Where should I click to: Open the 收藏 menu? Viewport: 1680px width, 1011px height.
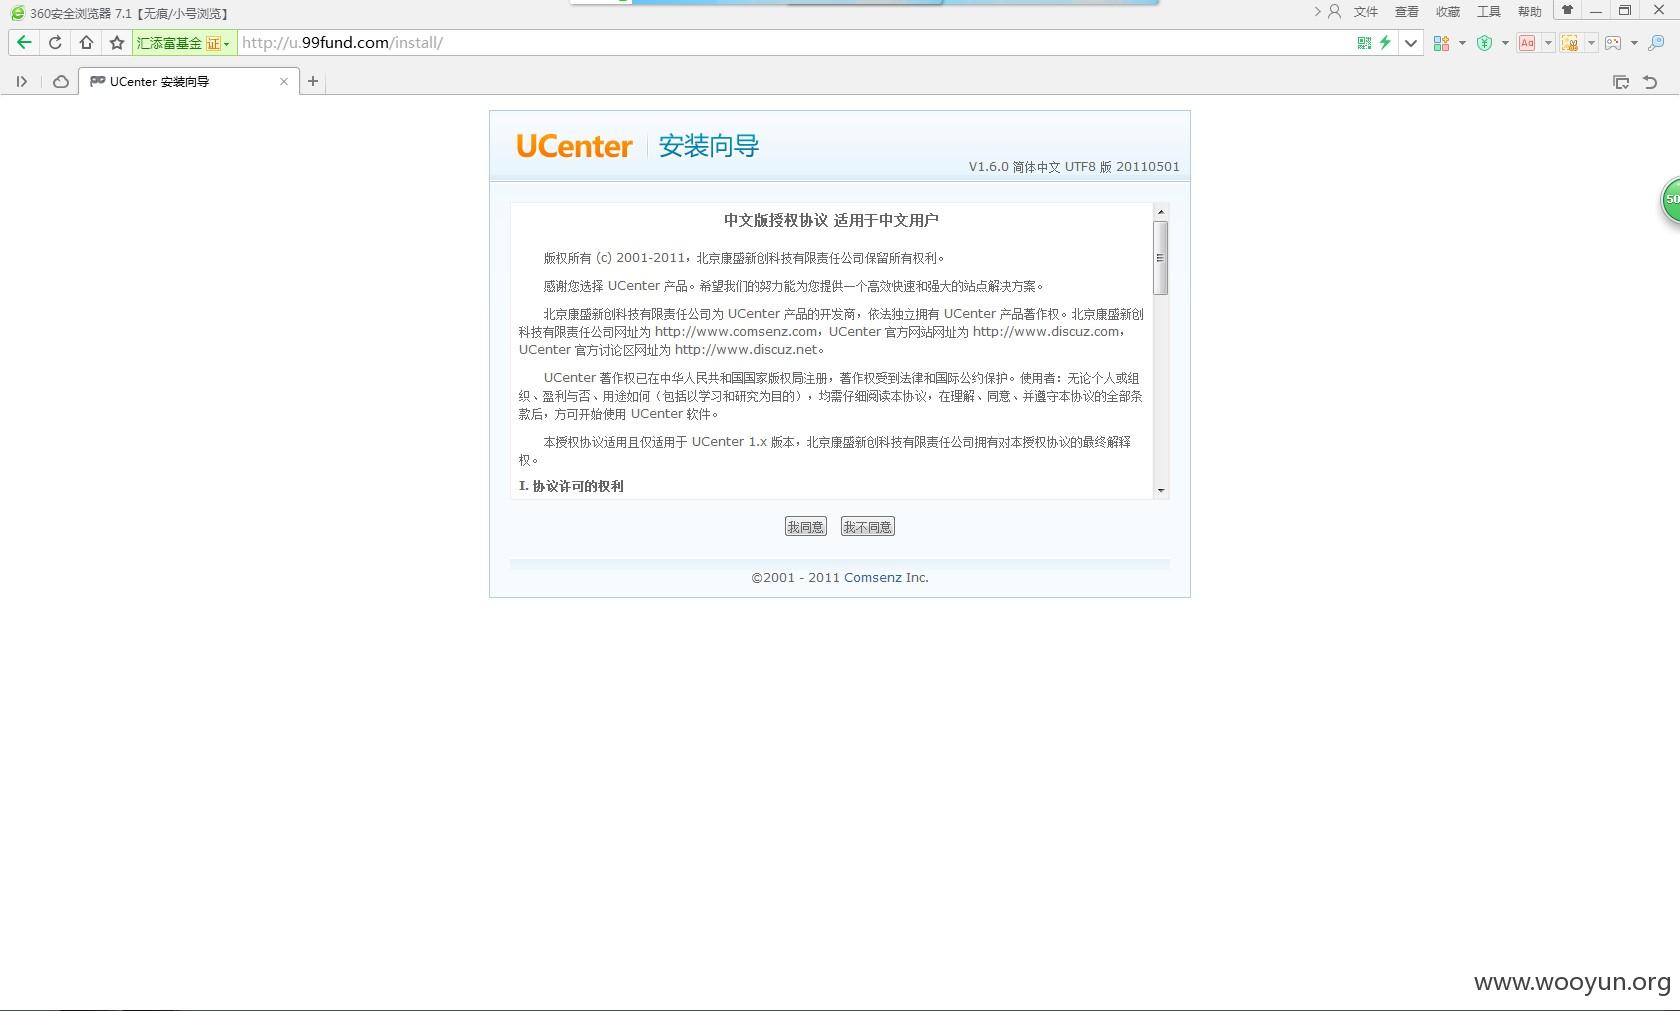(x=1448, y=12)
